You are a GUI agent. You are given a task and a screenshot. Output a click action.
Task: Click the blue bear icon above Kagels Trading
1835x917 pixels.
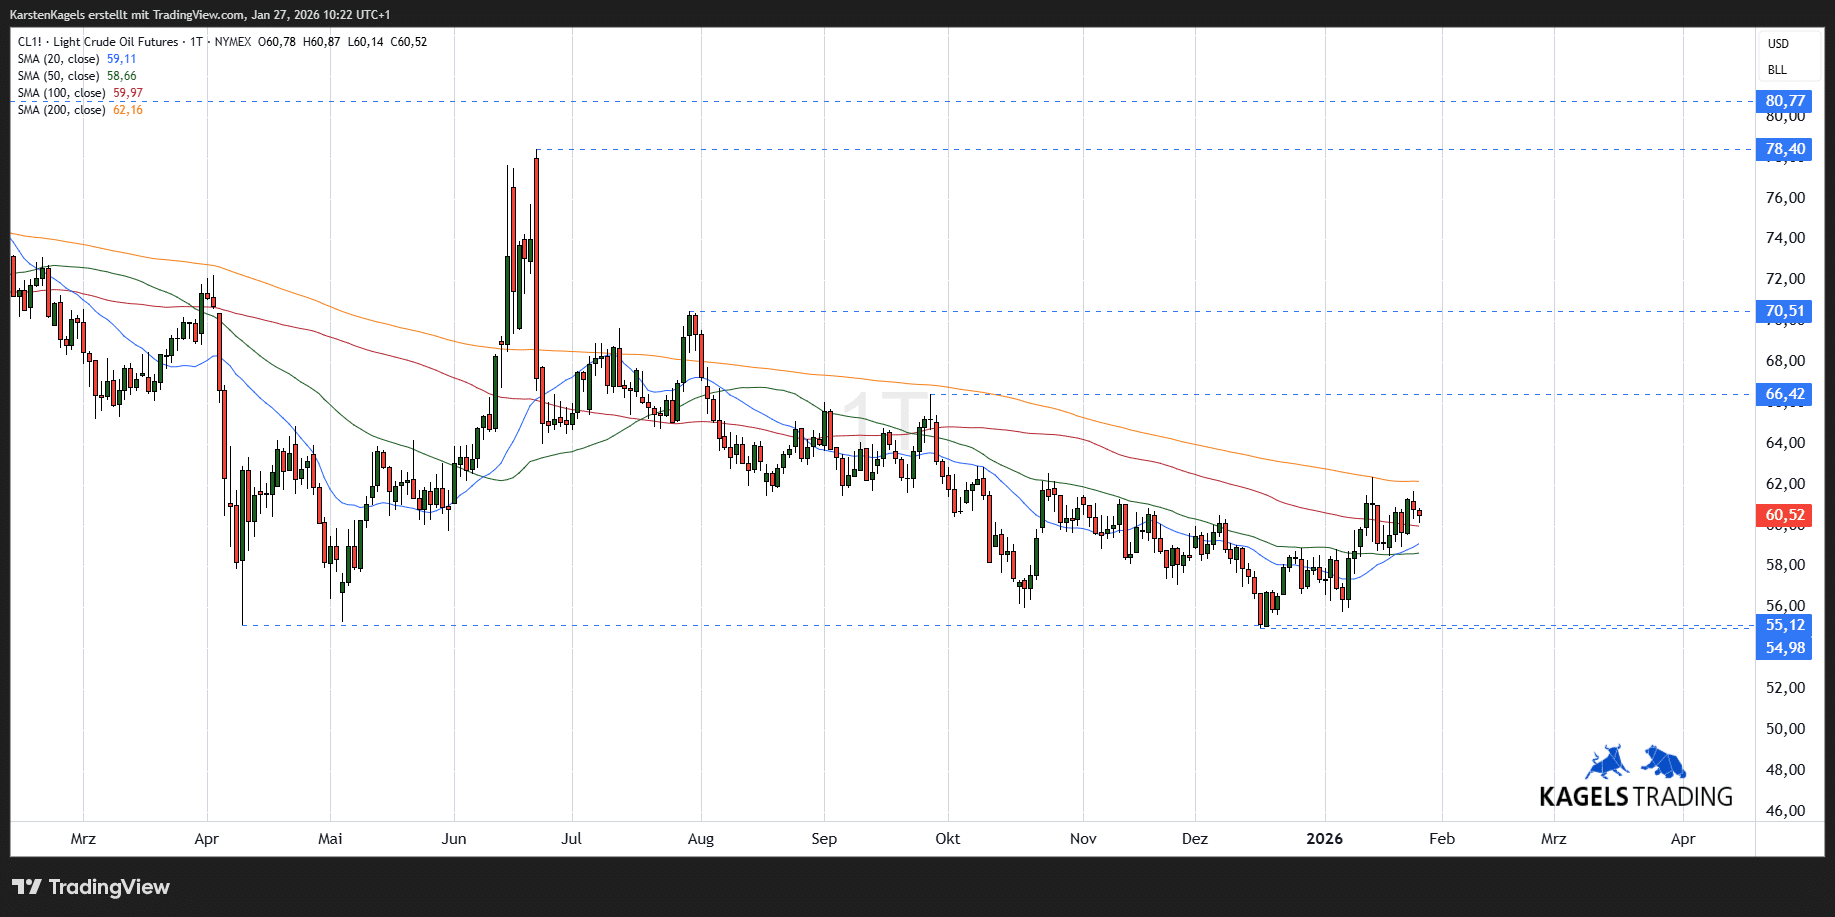(1664, 762)
